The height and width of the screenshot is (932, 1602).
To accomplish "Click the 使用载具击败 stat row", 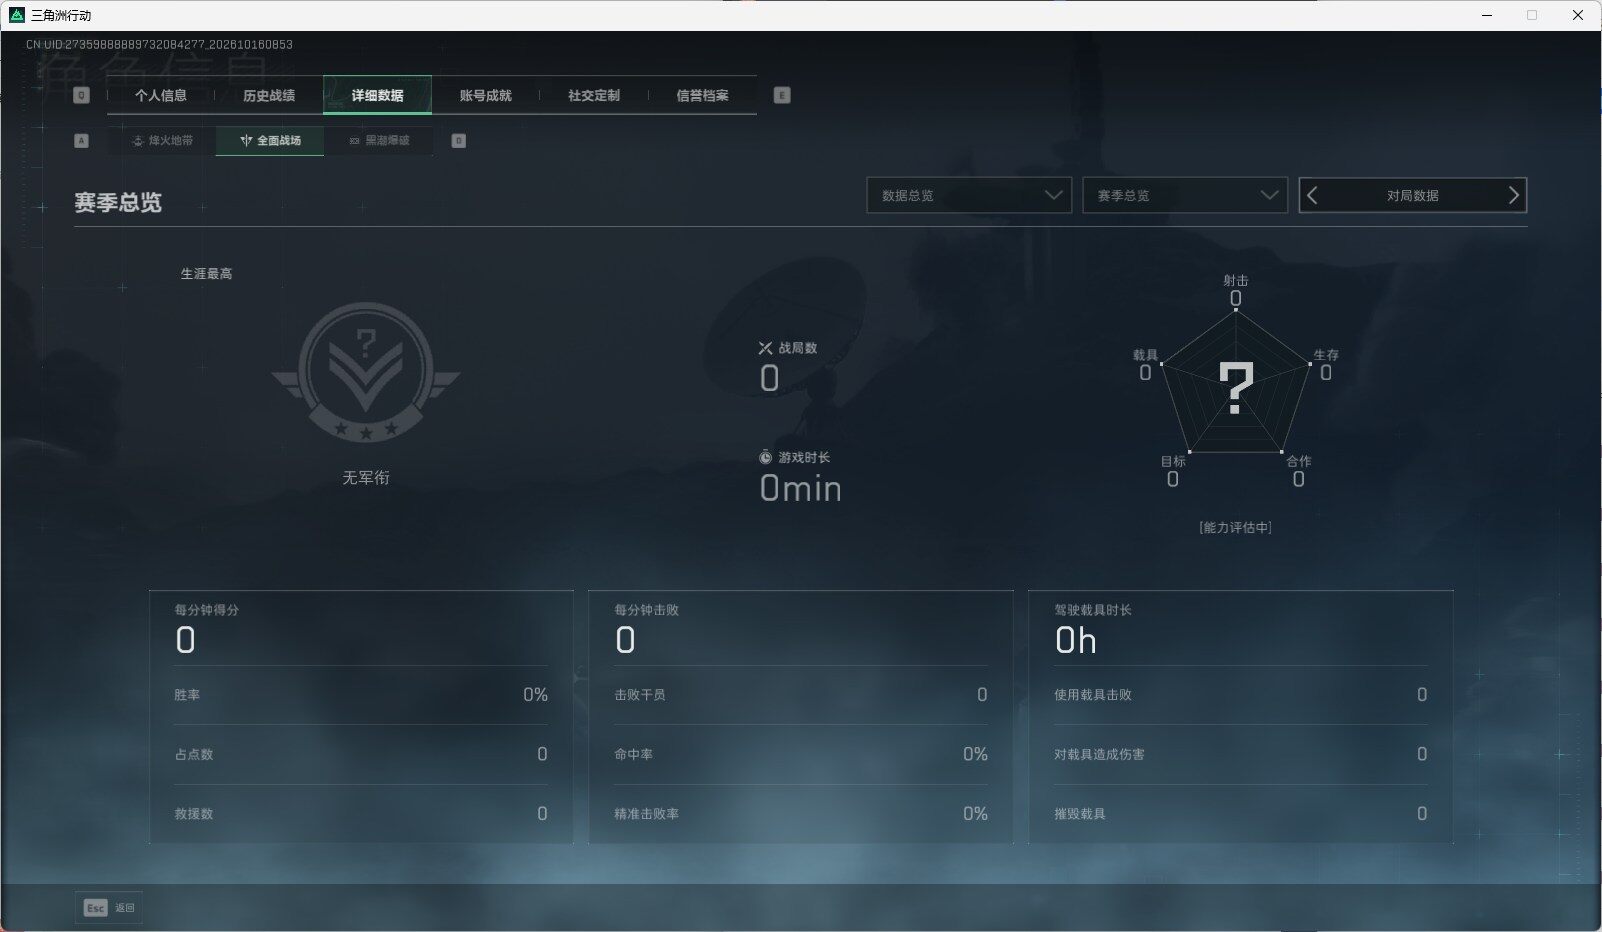I will point(1241,695).
